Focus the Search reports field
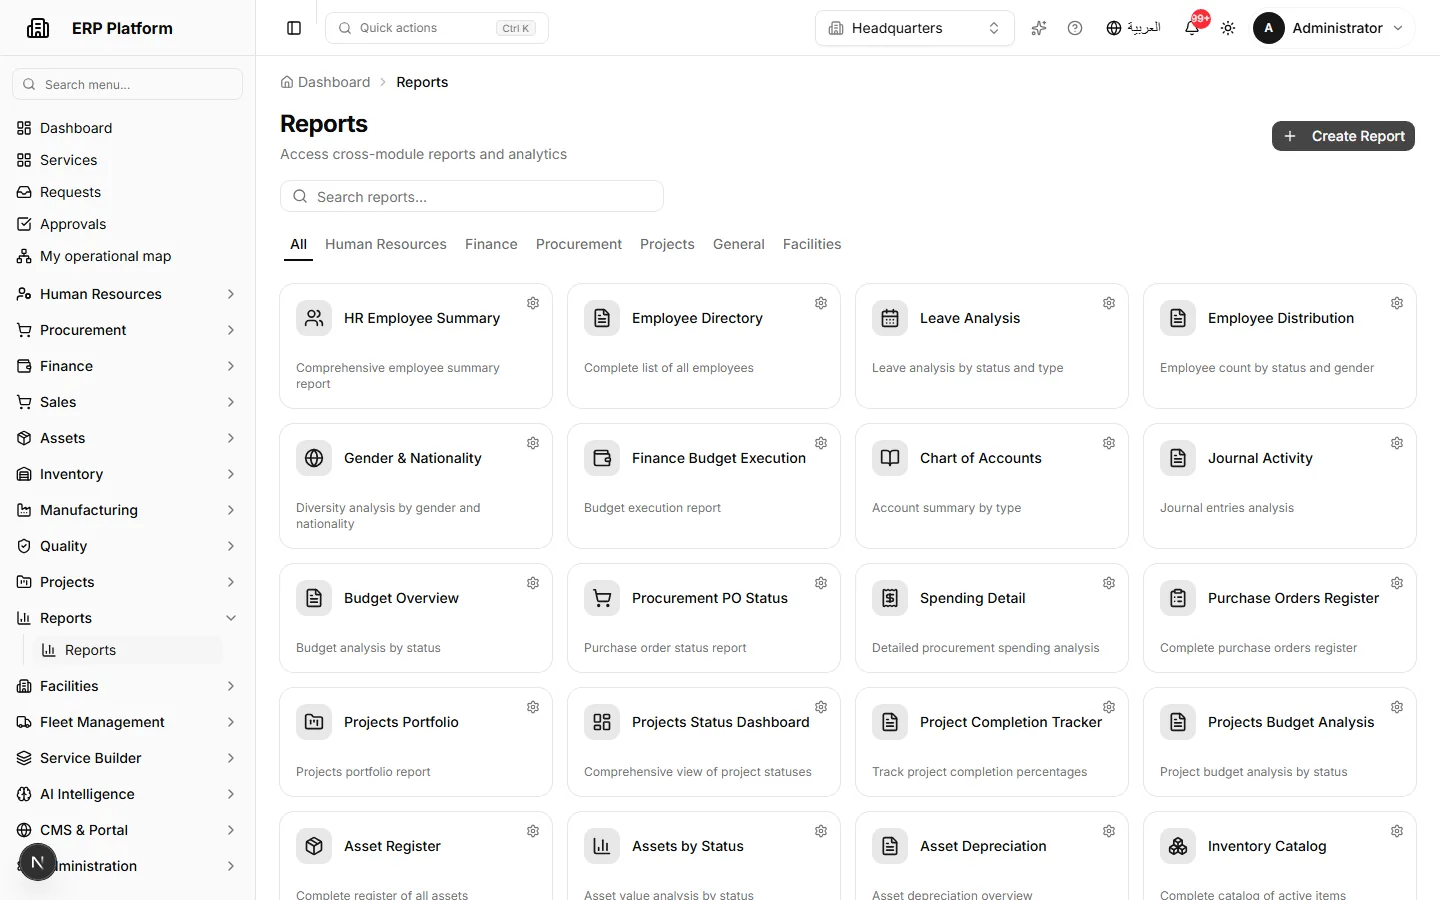Screen dimensions: 1440x900 pyautogui.click(x=472, y=196)
